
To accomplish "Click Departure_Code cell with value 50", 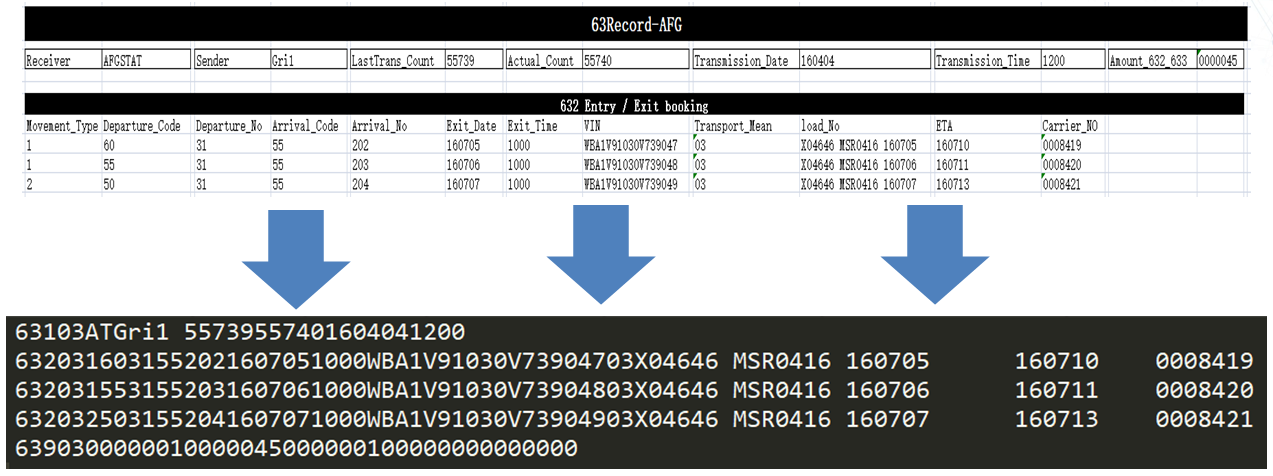I will (147, 184).
